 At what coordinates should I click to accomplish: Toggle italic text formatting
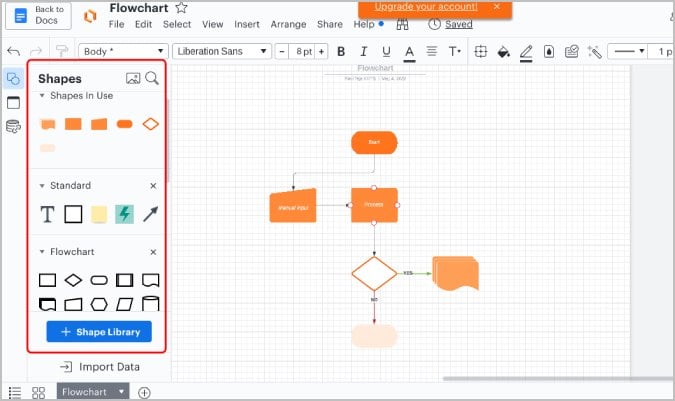364,52
